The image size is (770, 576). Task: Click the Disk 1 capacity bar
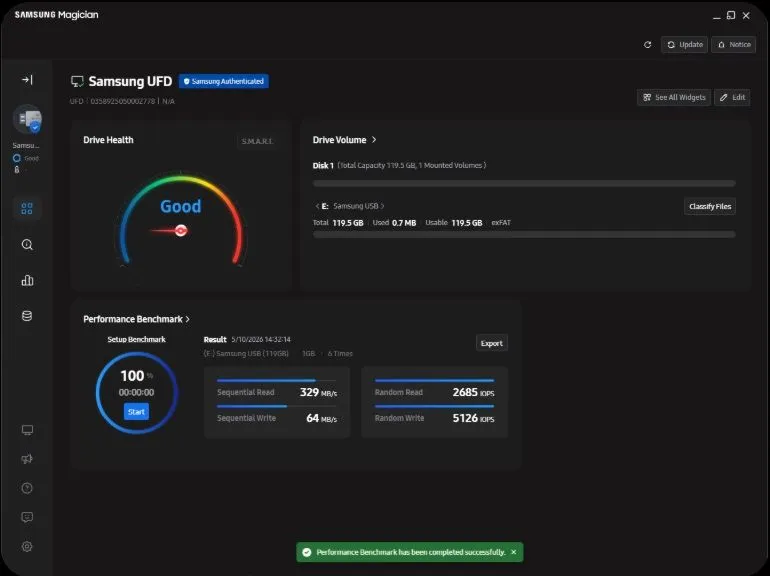tap(524, 184)
